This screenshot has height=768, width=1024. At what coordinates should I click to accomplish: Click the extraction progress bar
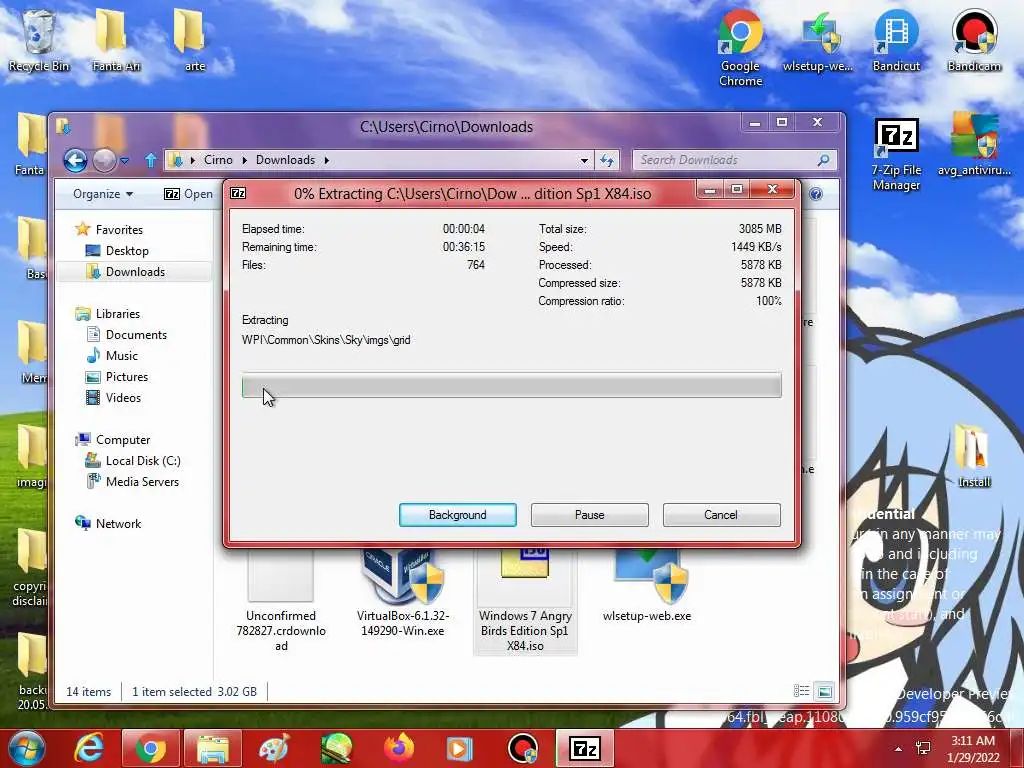pos(511,385)
